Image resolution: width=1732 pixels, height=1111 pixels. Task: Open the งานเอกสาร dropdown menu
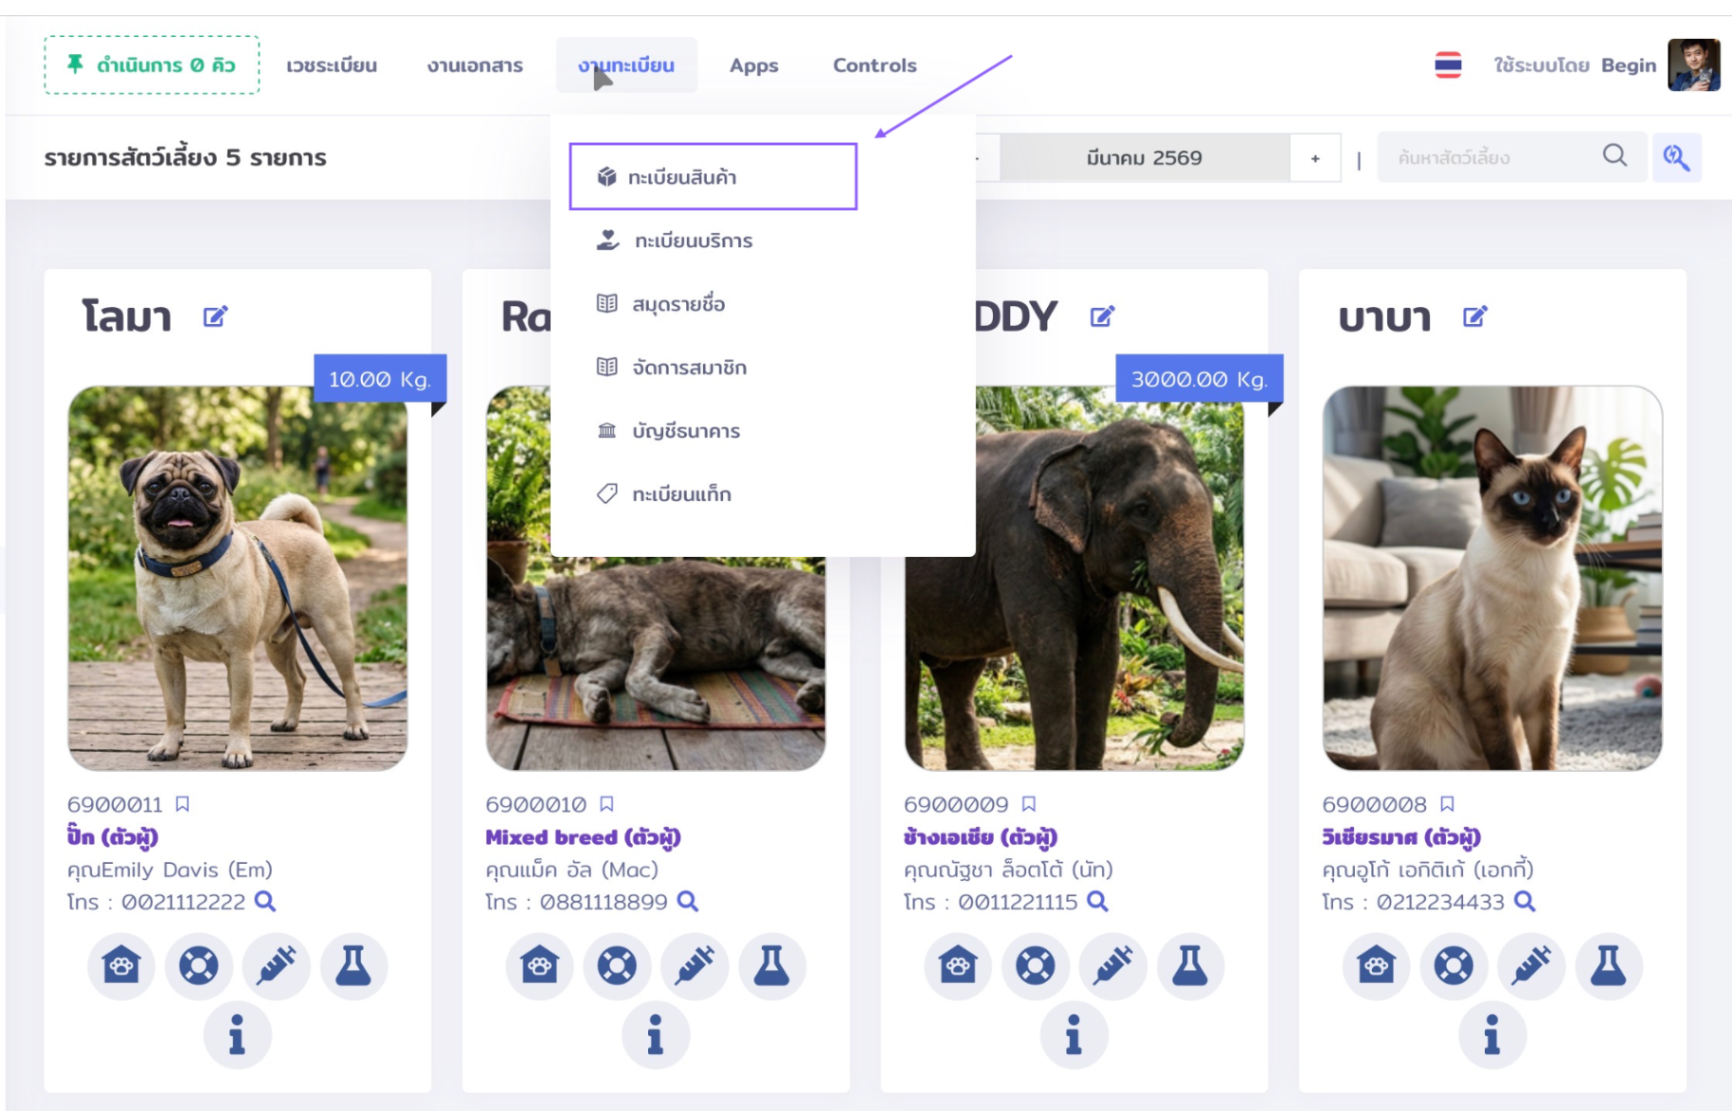474,65
